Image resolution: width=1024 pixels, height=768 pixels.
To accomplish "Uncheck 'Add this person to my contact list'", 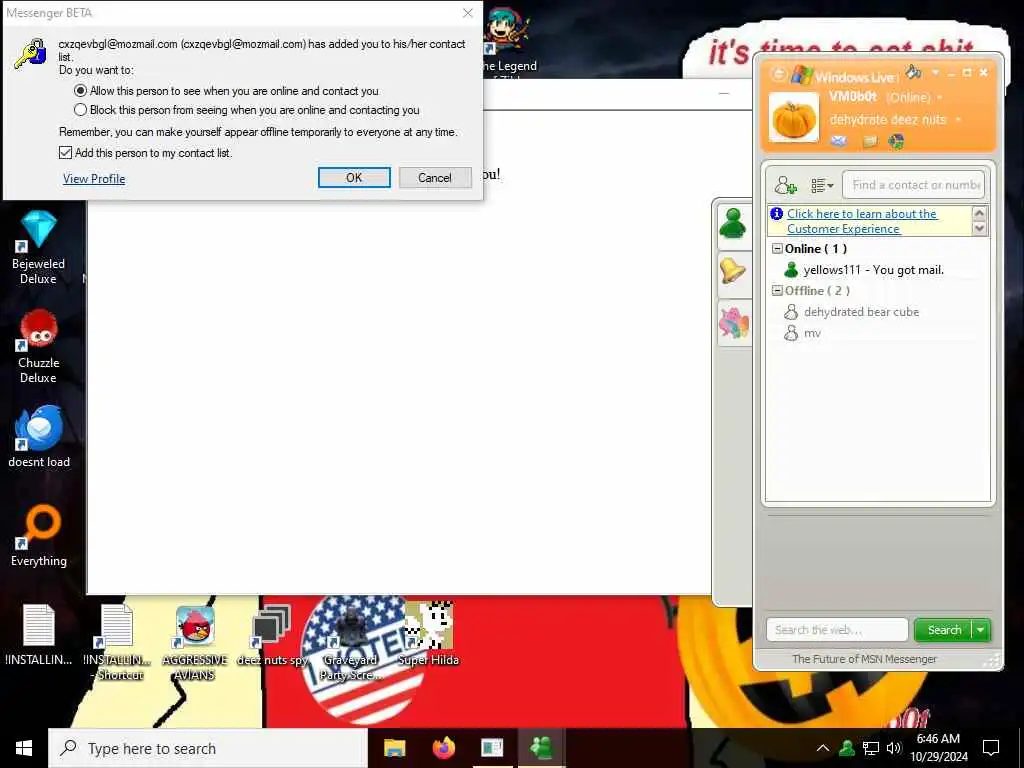I will coord(65,153).
